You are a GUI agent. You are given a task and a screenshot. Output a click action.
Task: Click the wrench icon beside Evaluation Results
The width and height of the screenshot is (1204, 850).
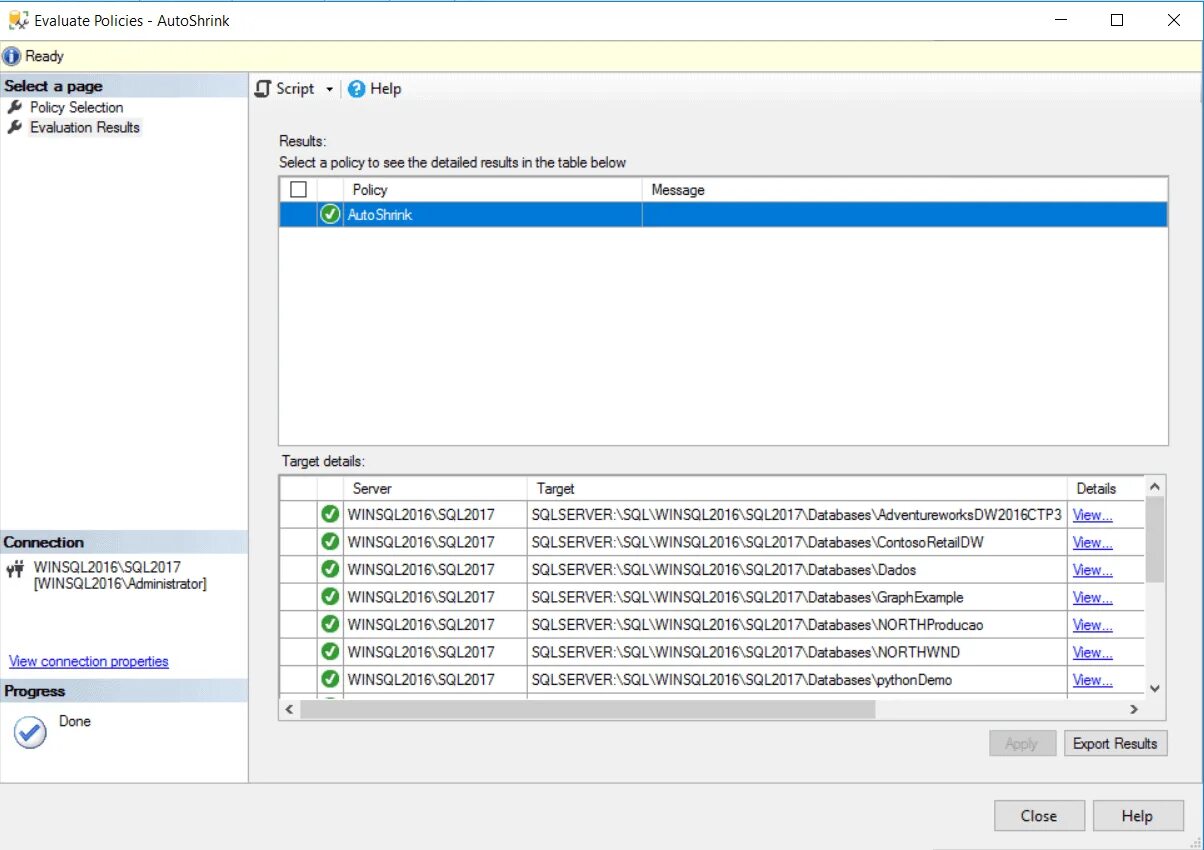pyautogui.click(x=15, y=127)
